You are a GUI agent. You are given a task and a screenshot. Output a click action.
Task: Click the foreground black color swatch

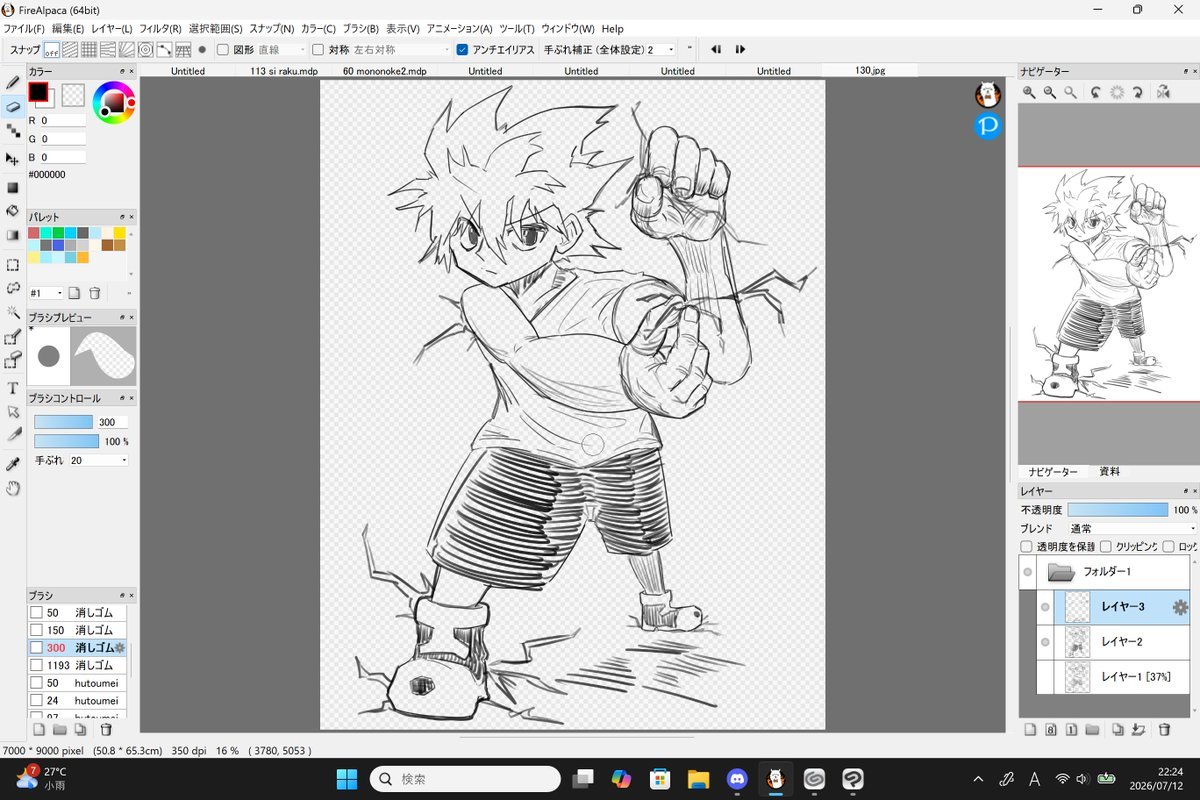(38, 93)
